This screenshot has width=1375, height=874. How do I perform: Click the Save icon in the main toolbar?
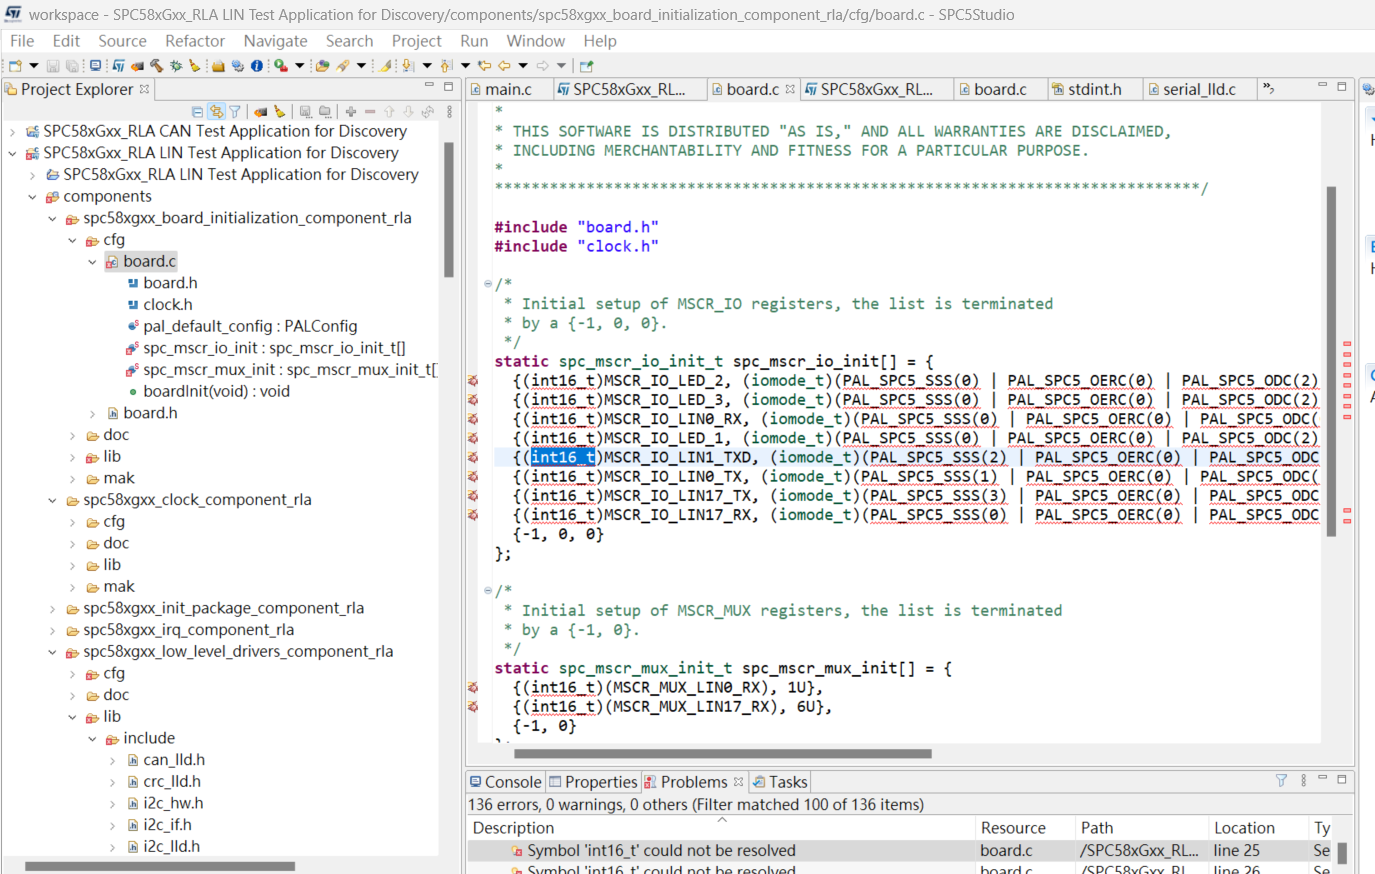point(52,64)
